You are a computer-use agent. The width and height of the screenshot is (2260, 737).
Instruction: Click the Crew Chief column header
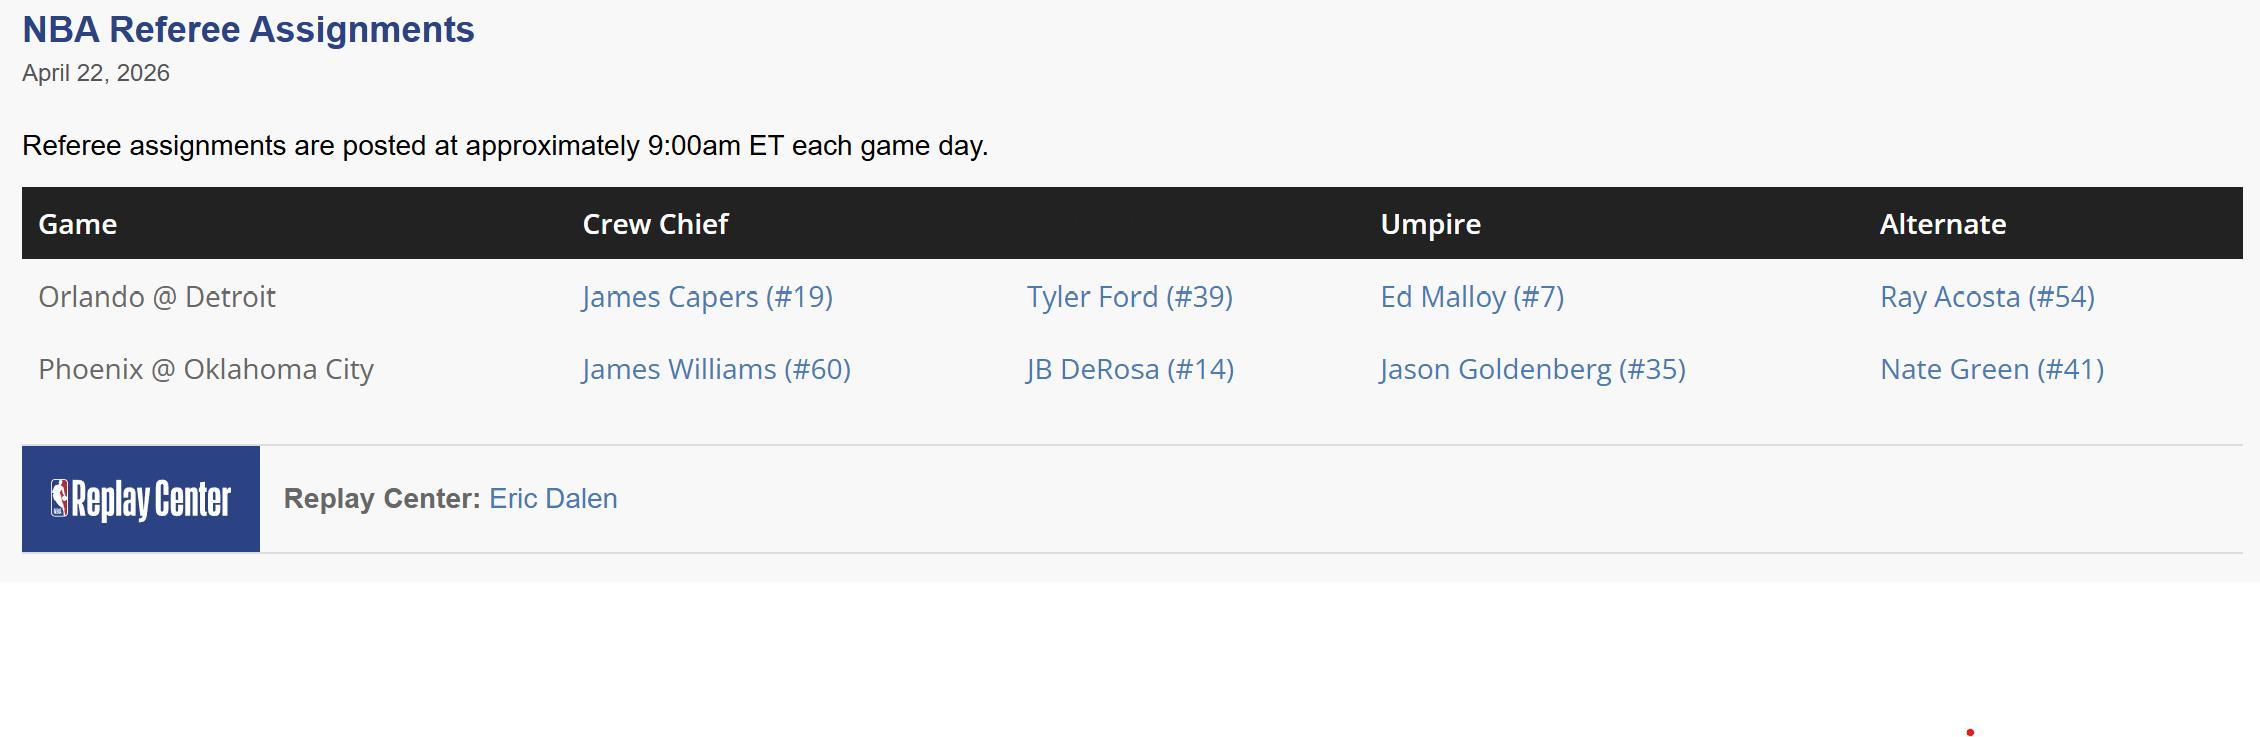click(655, 224)
